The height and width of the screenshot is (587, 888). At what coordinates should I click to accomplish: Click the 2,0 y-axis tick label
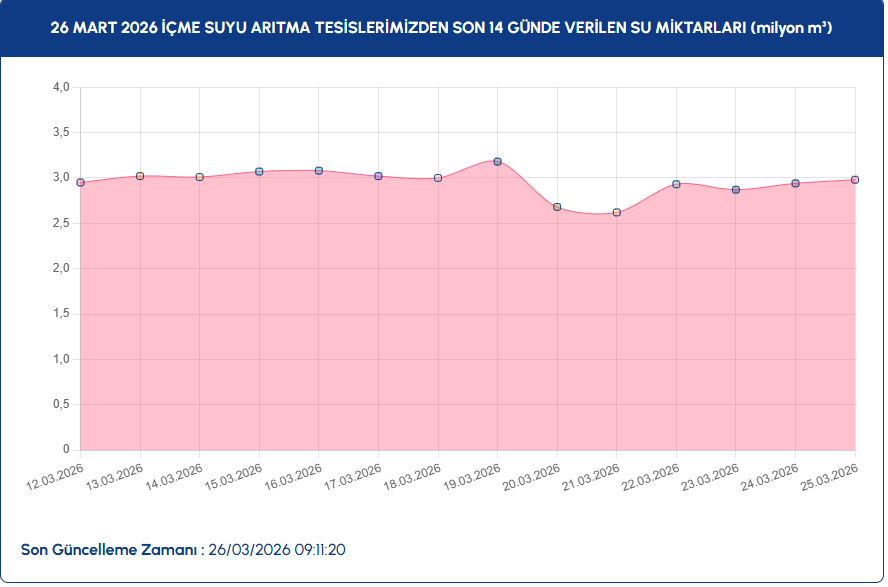pyautogui.click(x=61, y=269)
